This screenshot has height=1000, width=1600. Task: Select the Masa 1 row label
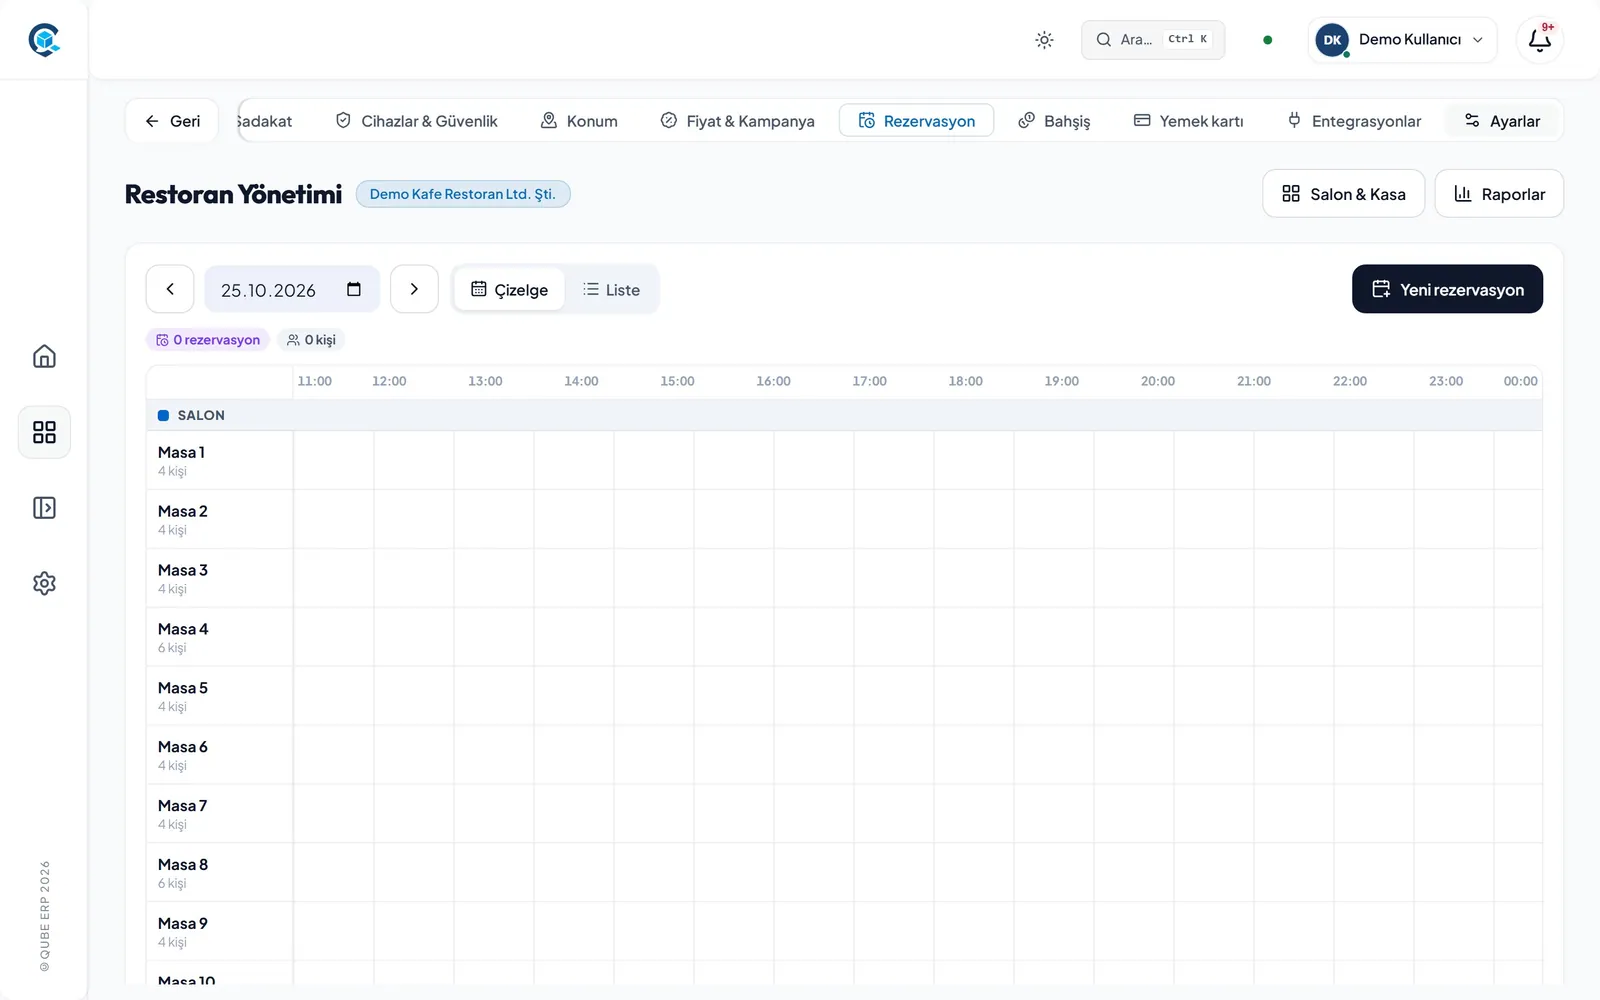point(220,460)
